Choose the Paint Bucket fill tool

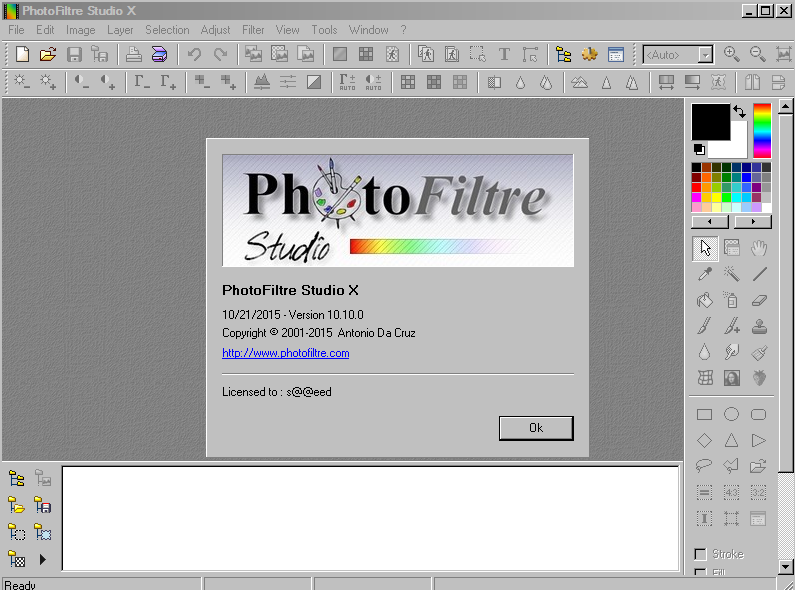tap(704, 300)
